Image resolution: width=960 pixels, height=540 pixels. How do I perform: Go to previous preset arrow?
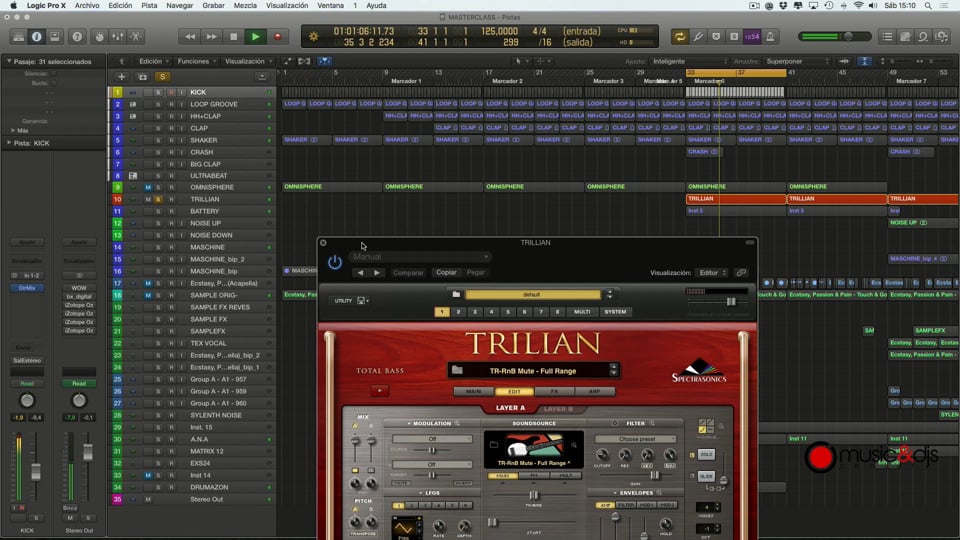pyautogui.click(x=361, y=272)
